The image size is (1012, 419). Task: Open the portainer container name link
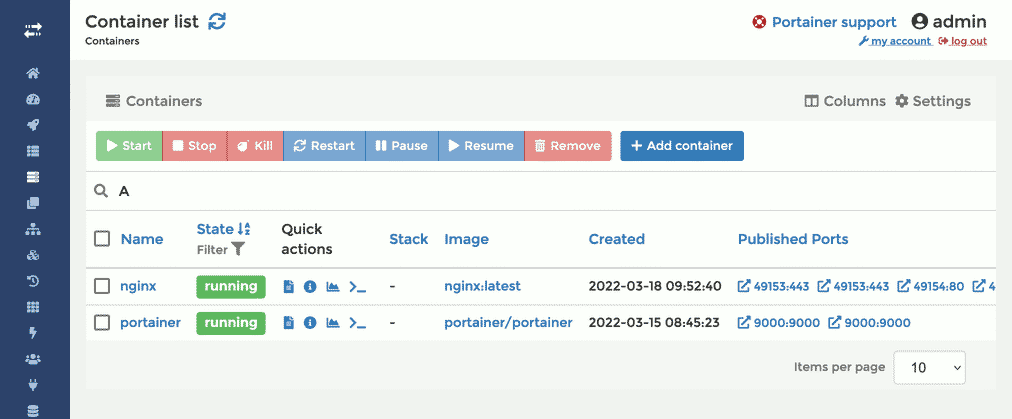[150, 322]
